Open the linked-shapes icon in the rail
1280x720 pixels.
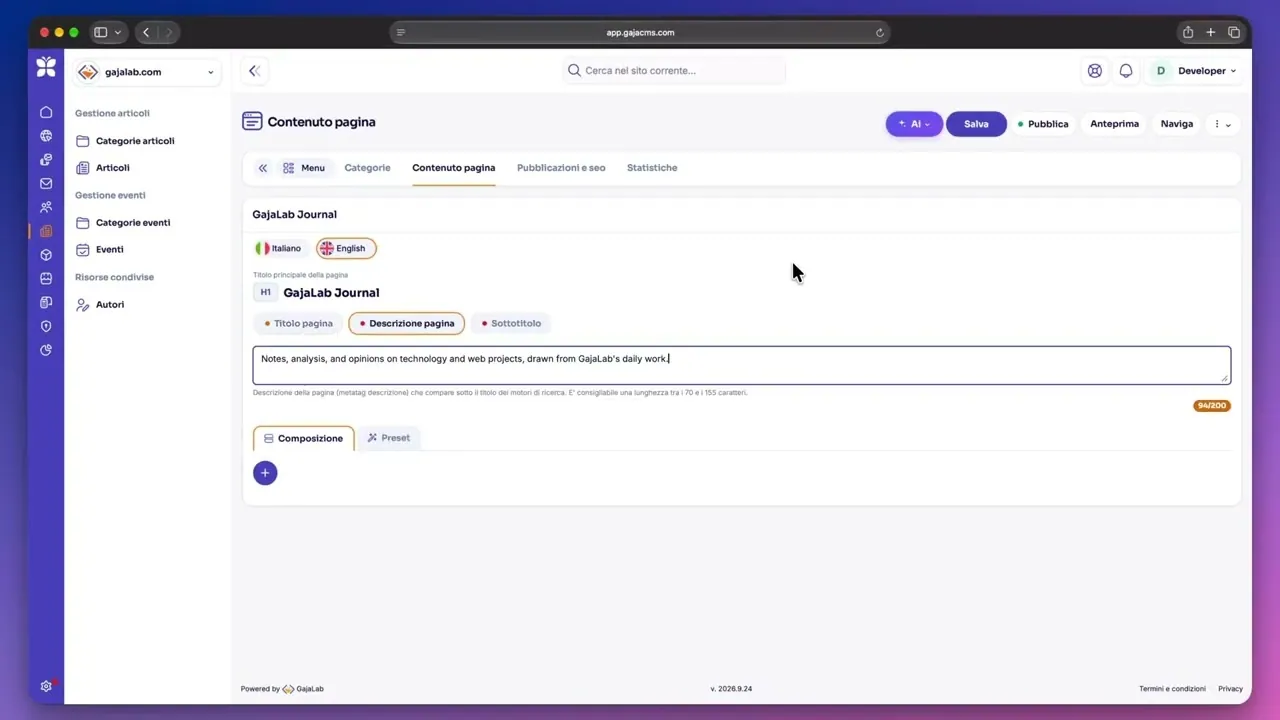46,160
